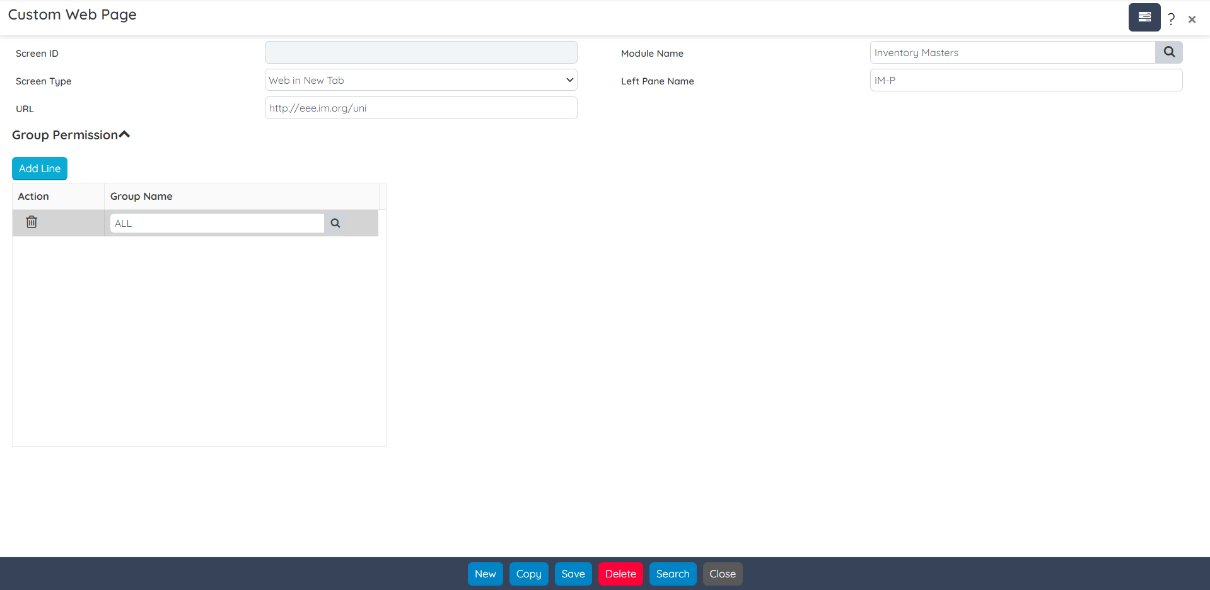Click the Module Name search magnifier icon
The width and height of the screenshot is (1210, 590).
1169,53
